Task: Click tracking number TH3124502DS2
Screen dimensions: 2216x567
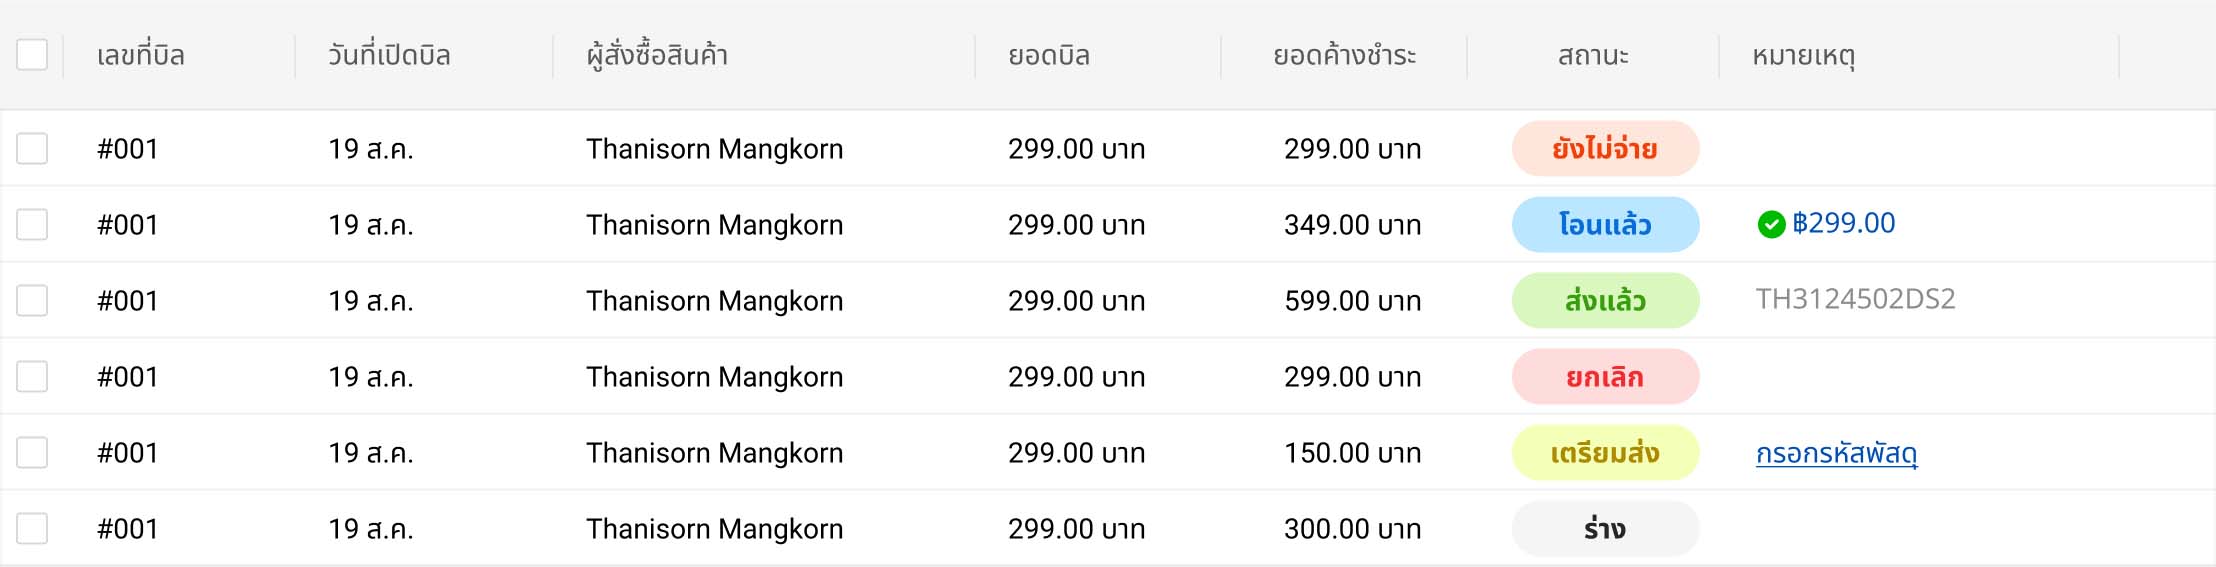Action: 1856,299
